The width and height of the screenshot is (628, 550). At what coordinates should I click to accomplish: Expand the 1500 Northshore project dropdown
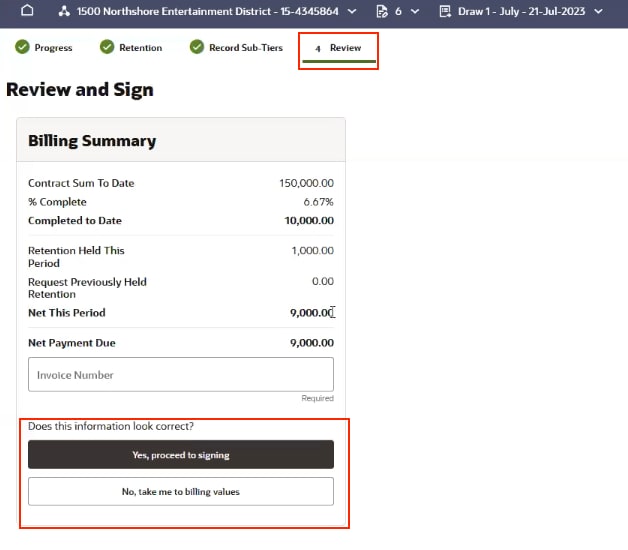coord(352,11)
